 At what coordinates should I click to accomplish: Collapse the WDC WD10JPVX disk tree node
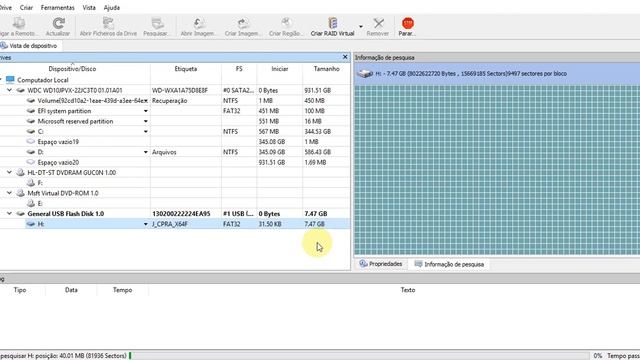9,90
